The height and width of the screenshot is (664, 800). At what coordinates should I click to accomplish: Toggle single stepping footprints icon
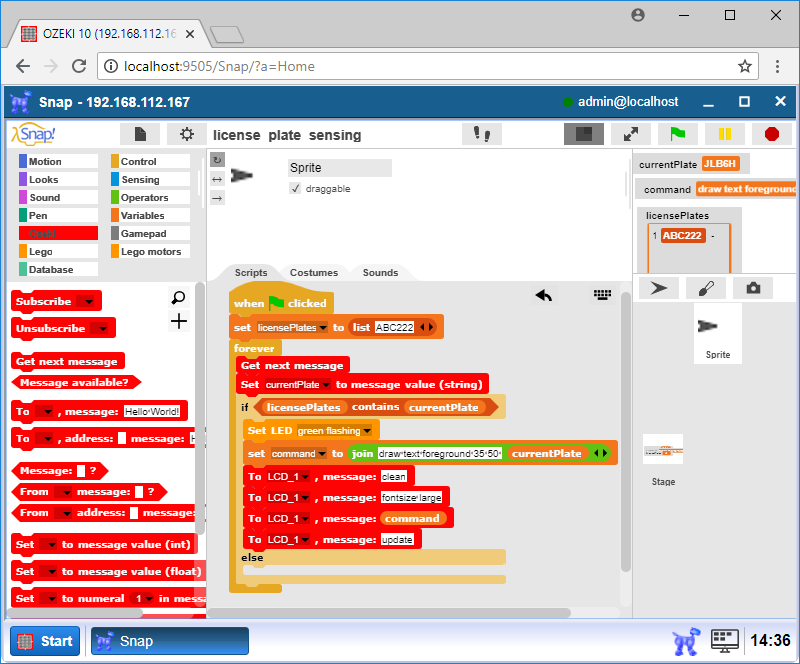(482, 134)
